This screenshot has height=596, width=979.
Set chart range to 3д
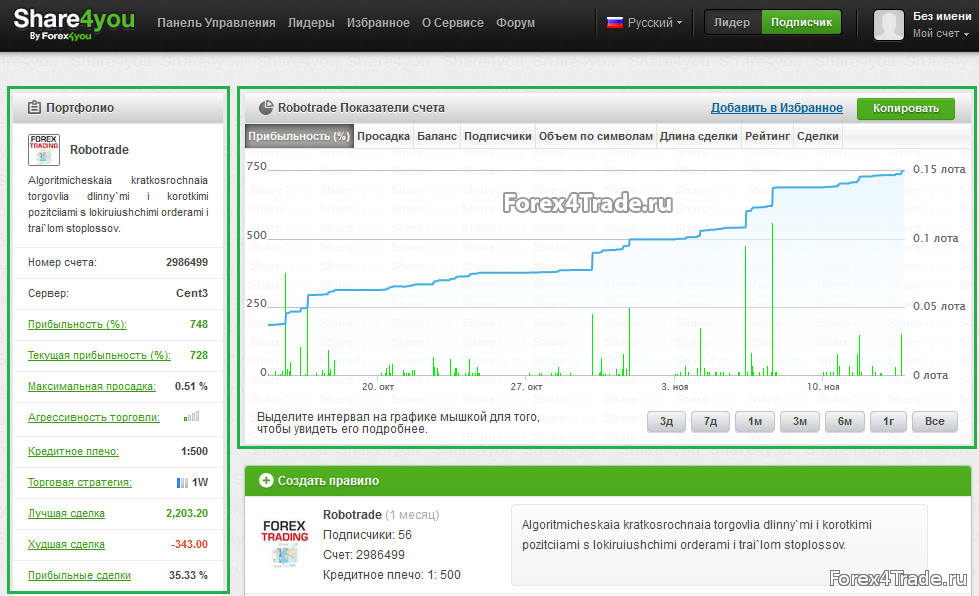[666, 422]
